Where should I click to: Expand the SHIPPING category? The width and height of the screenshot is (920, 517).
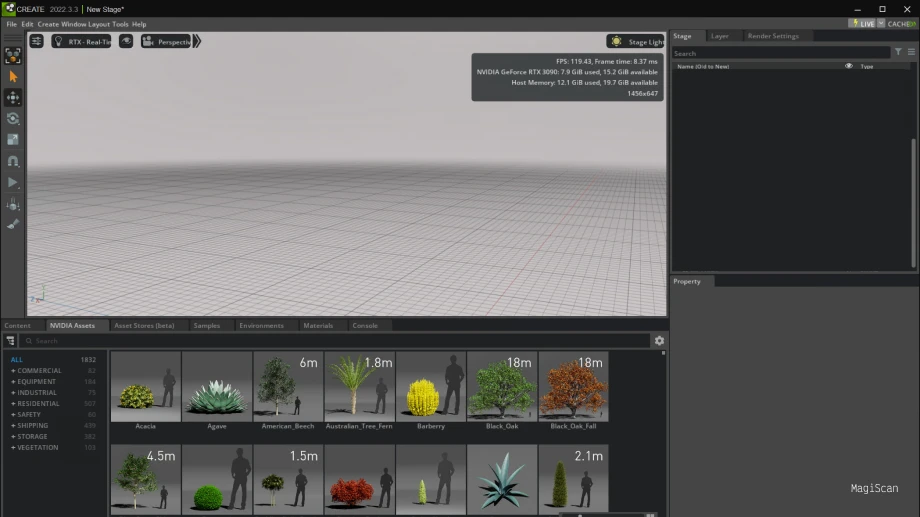tap(13, 425)
